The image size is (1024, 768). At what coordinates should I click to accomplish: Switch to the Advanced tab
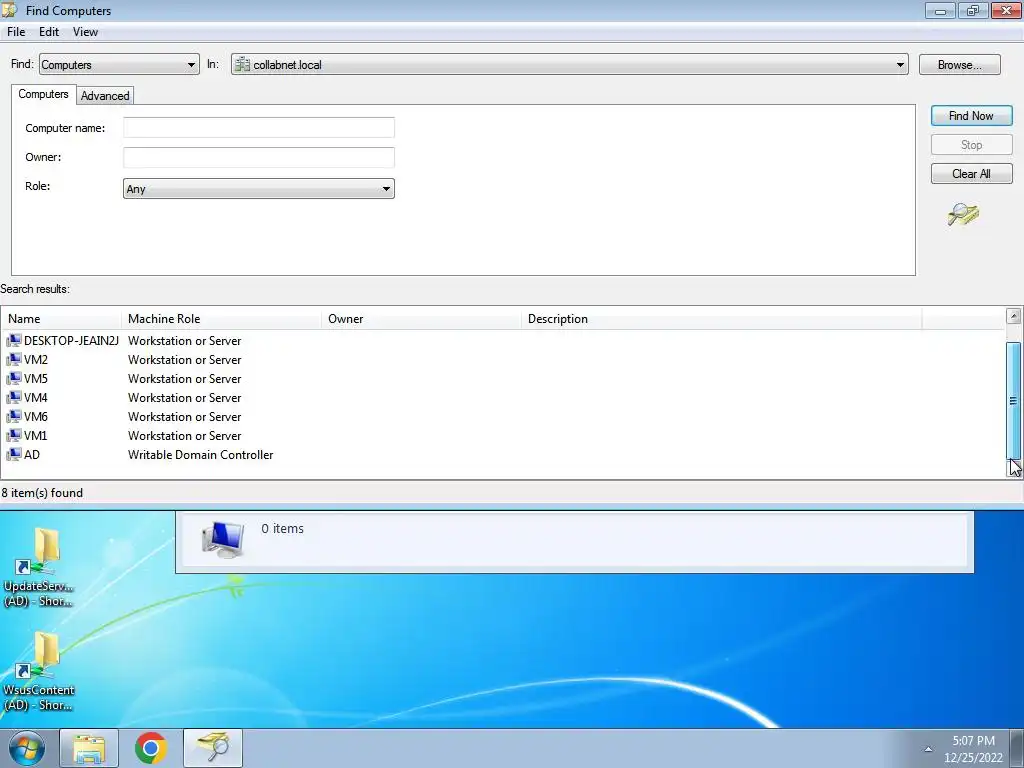click(x=105, y=96)
